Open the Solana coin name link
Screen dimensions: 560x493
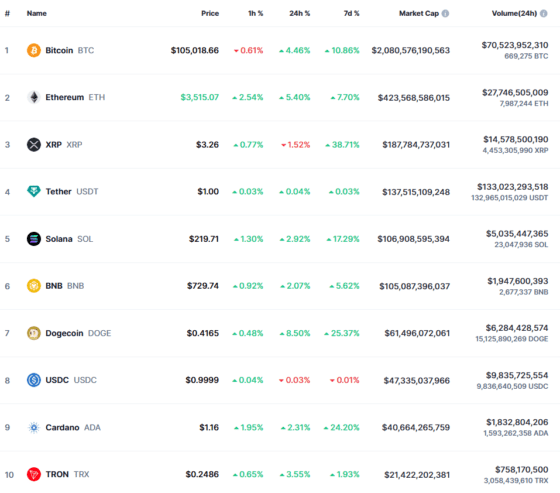coord(59,239)
